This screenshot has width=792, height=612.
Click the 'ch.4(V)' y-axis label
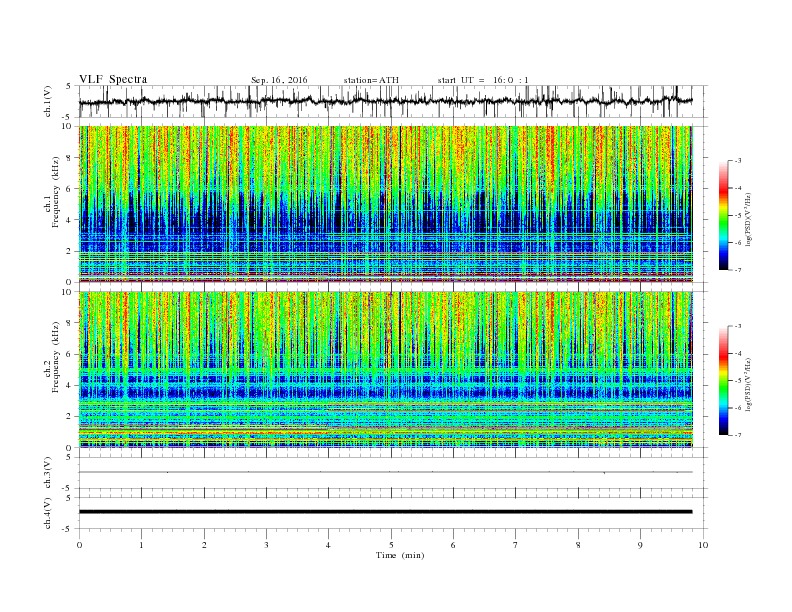click(47, 515)
